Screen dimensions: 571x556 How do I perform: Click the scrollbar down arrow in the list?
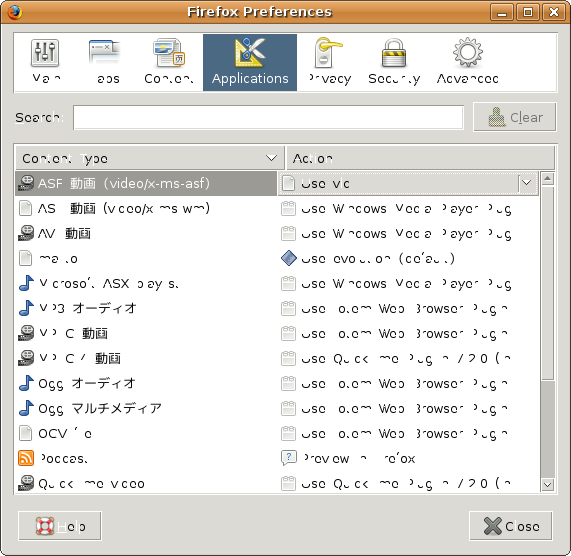(x=548, y=485)
